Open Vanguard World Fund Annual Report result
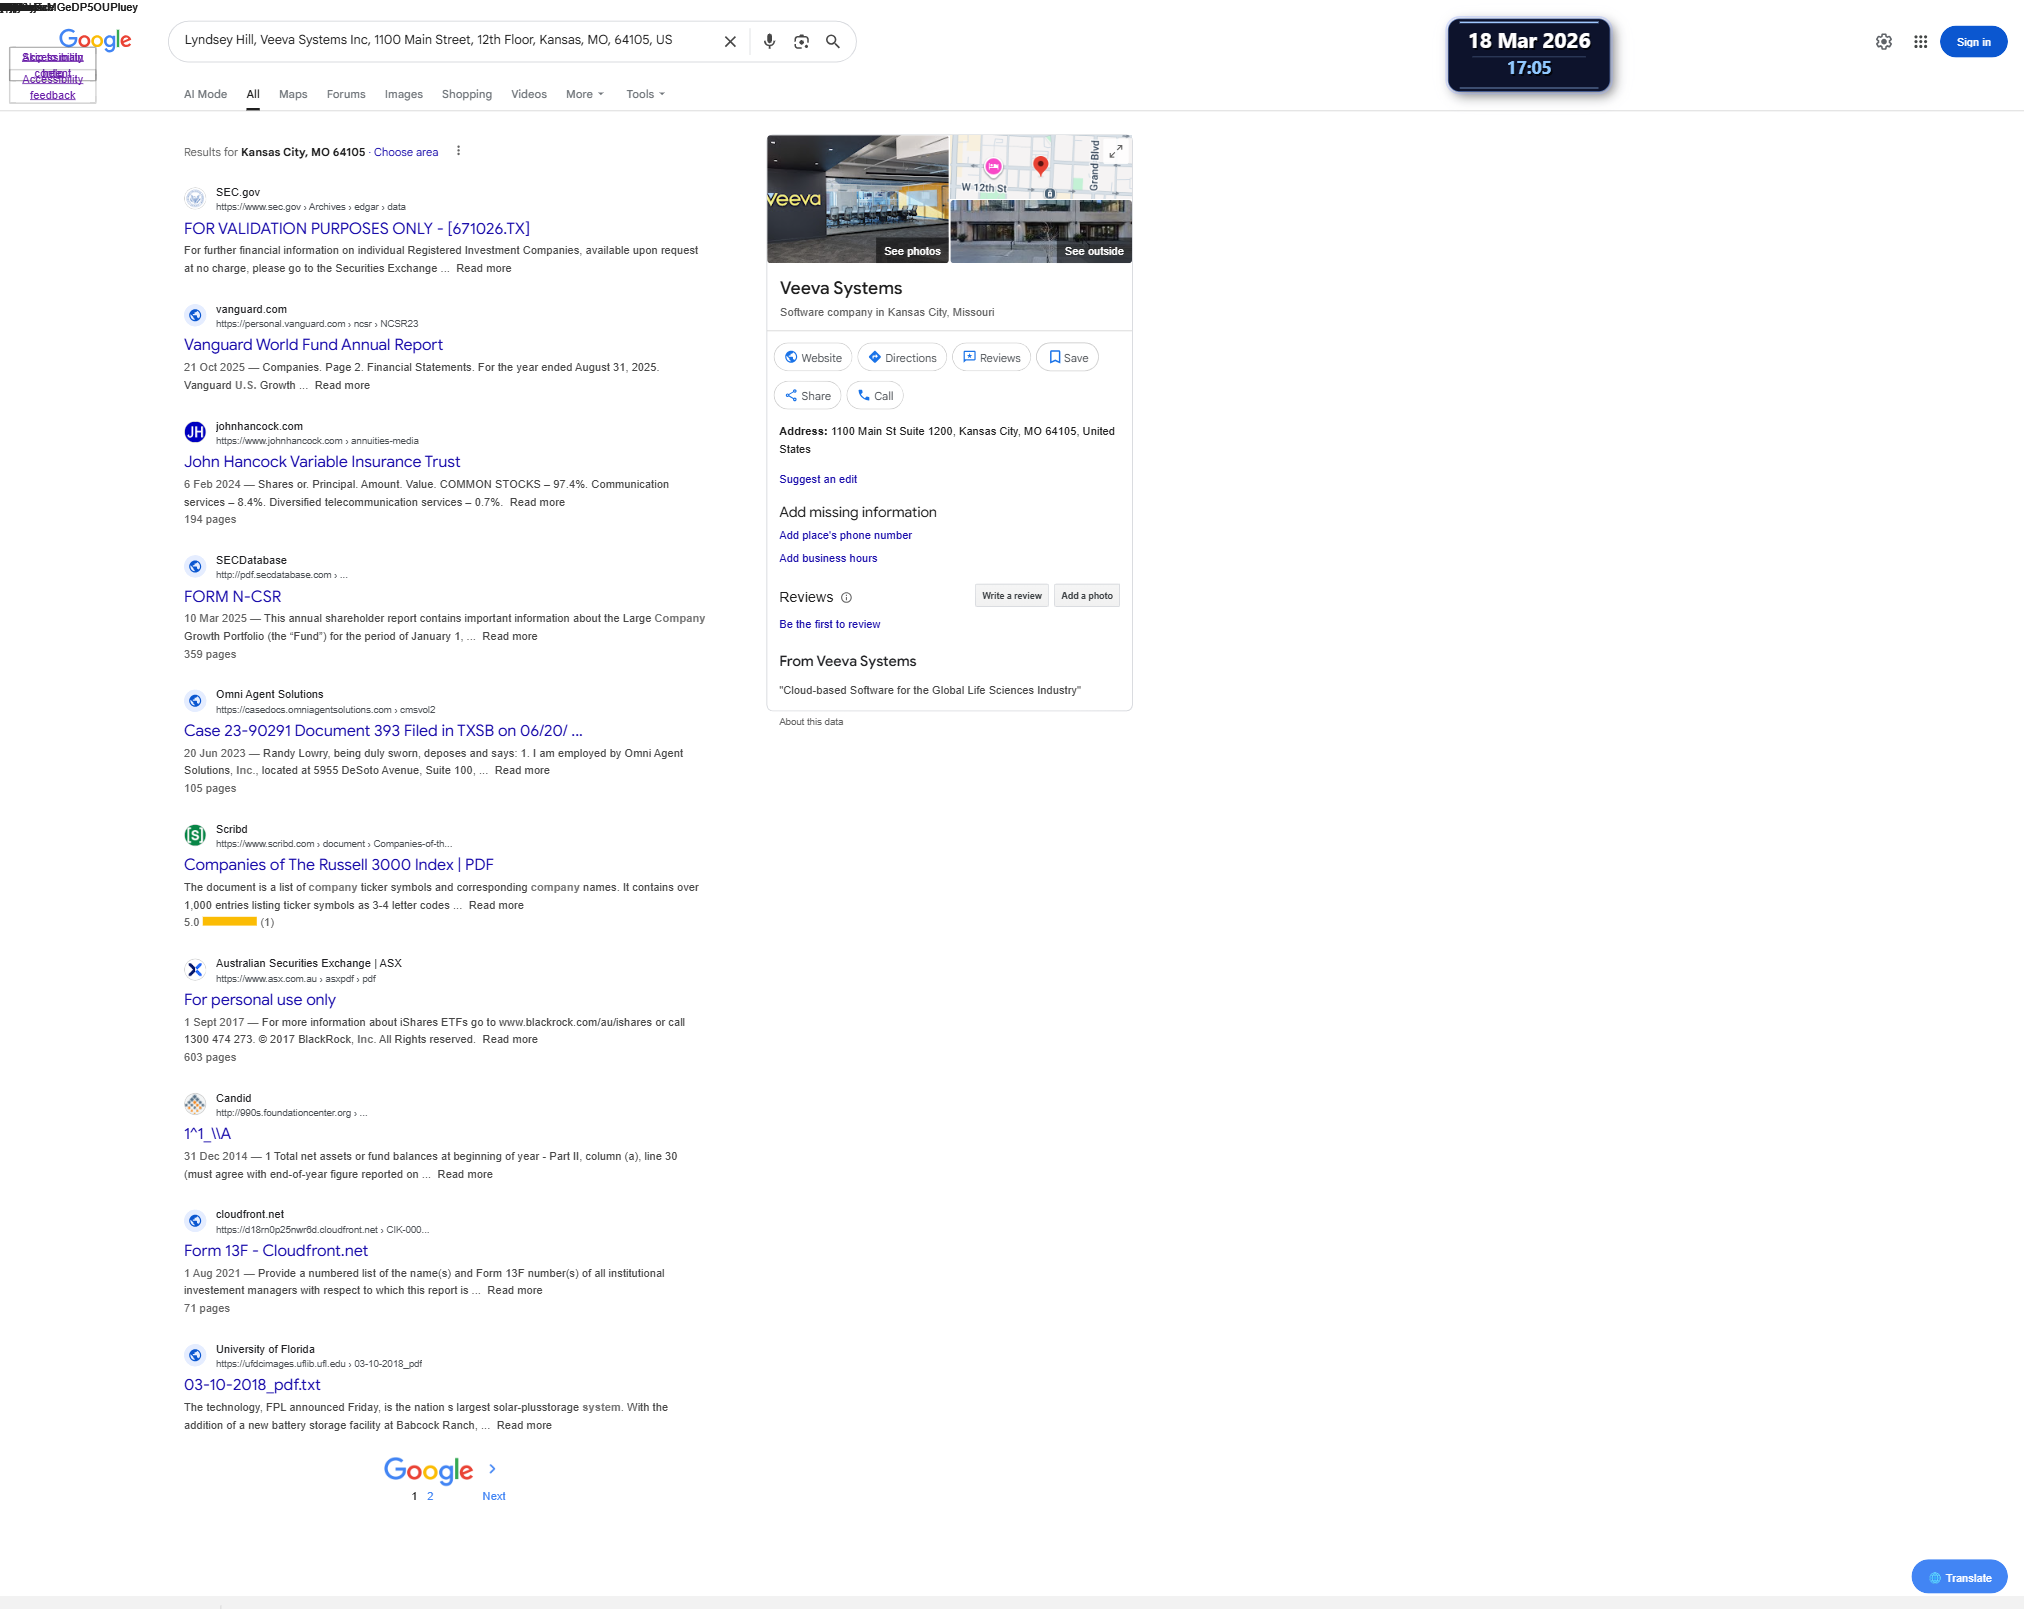The width and height of the screenshot is (2036, 1609). click(313, 345)
